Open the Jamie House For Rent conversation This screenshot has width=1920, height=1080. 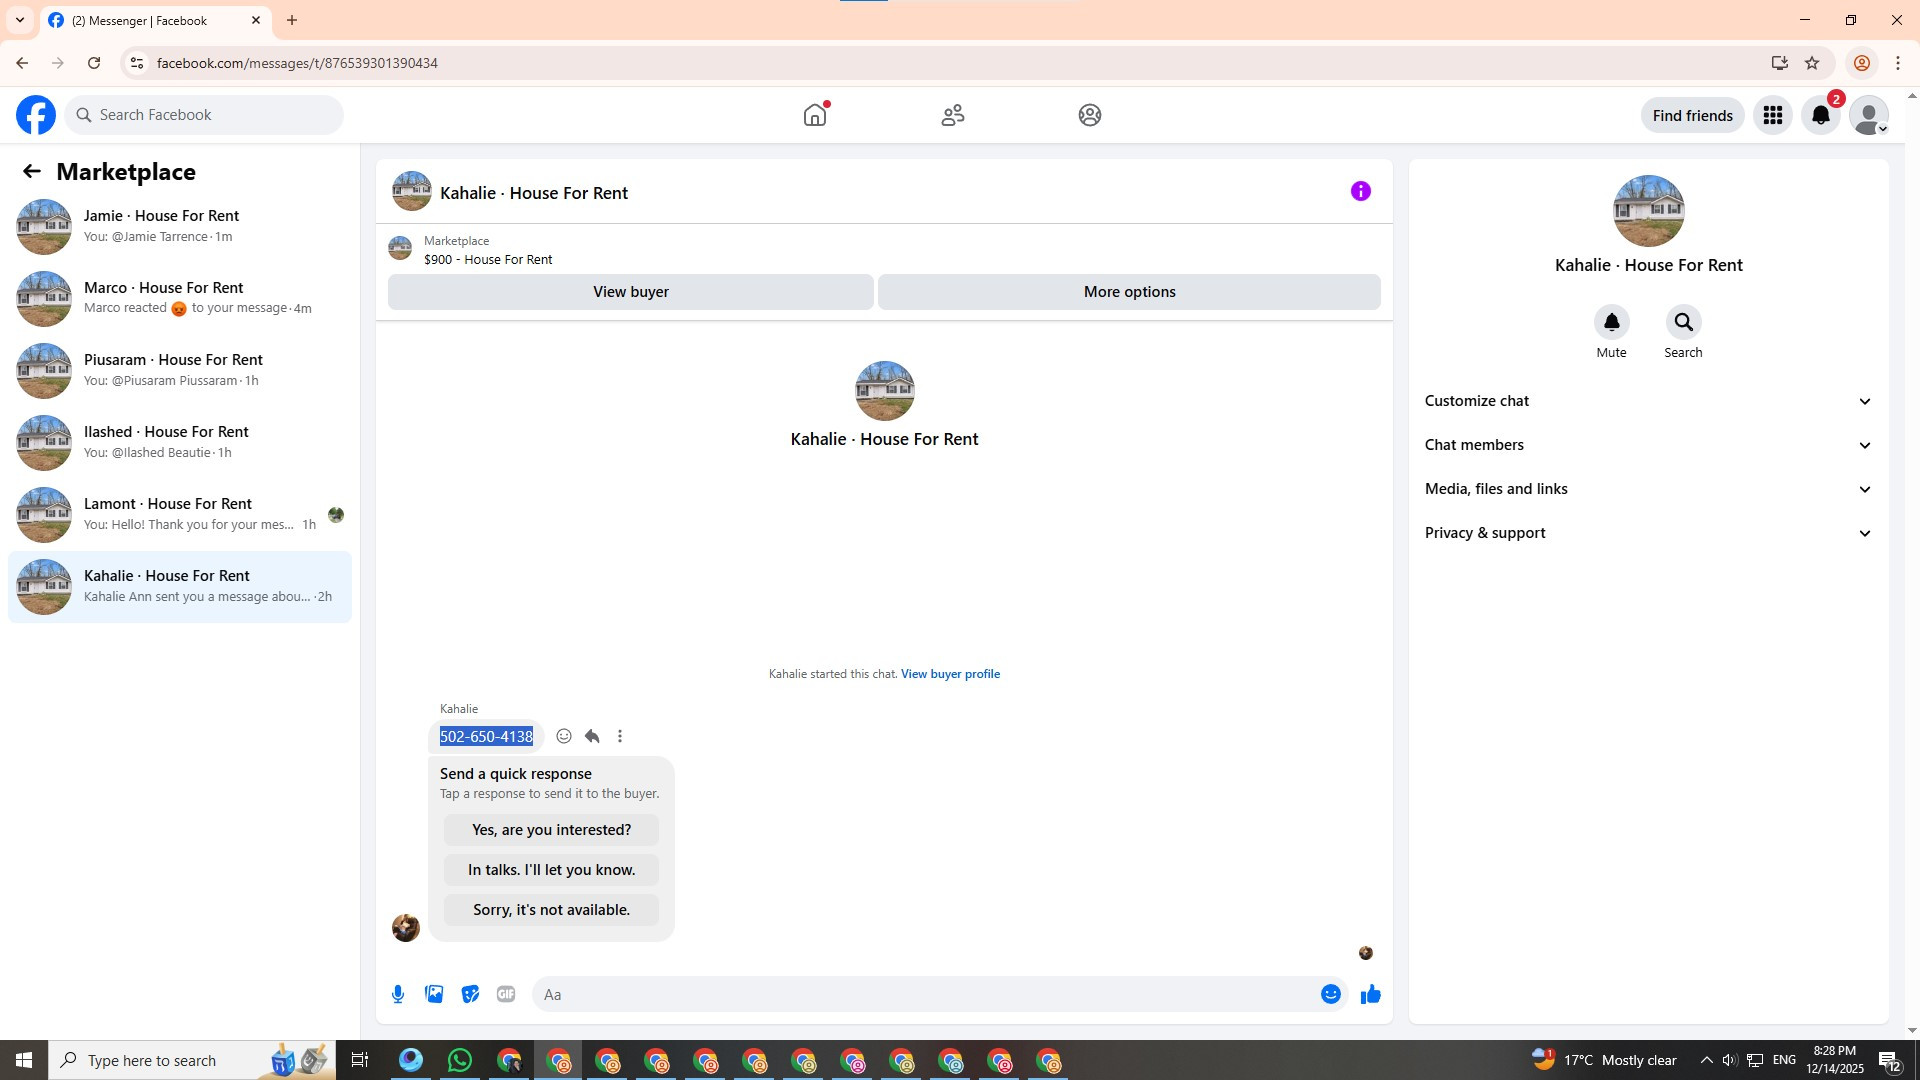click(180, 226)
